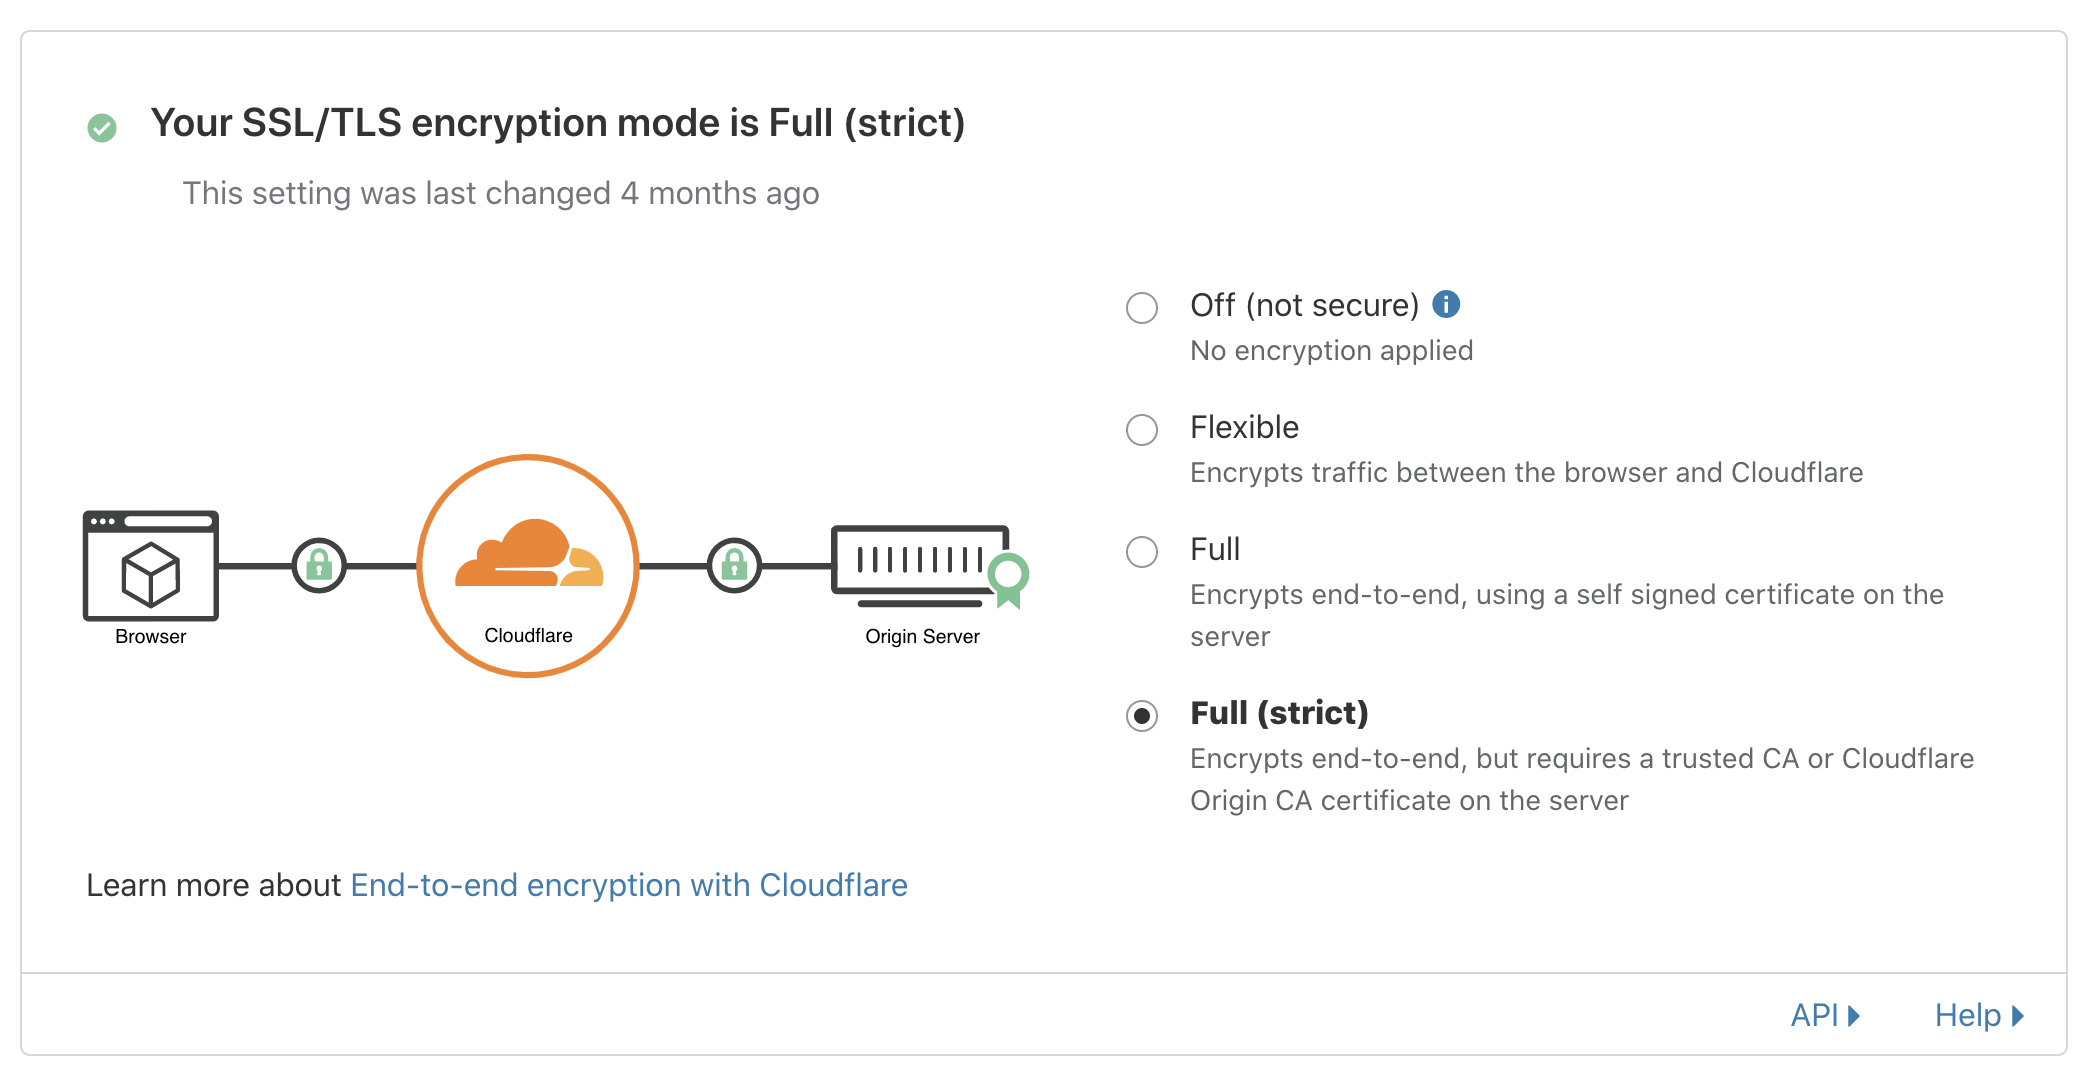Click the Off (not secure) label text
The width and height of the screenshot is (2088, 1074).
(1304, 305)
